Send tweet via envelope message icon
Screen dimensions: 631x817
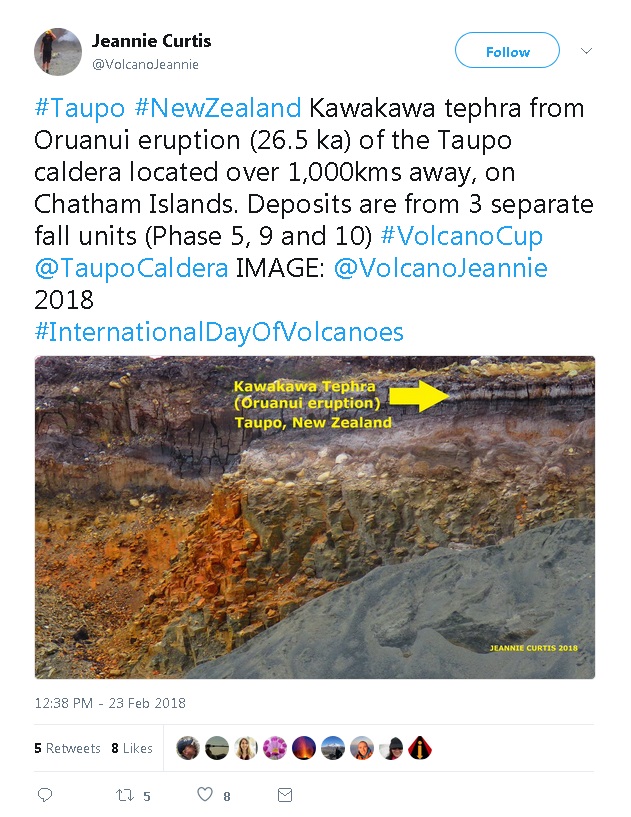pyautogui.click(x=285, y=795)
